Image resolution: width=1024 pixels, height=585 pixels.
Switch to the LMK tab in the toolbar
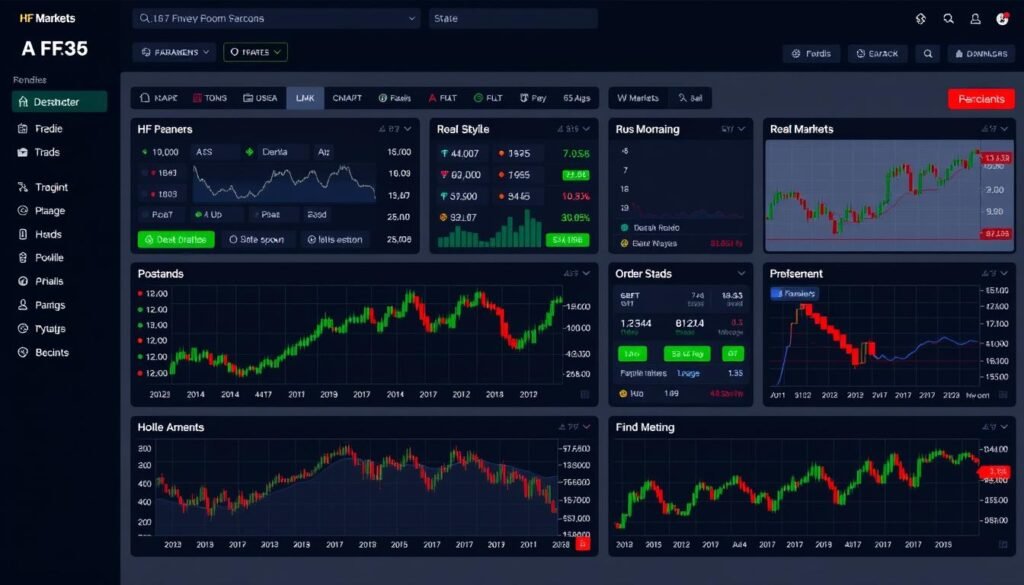click(x=304, y=97)
